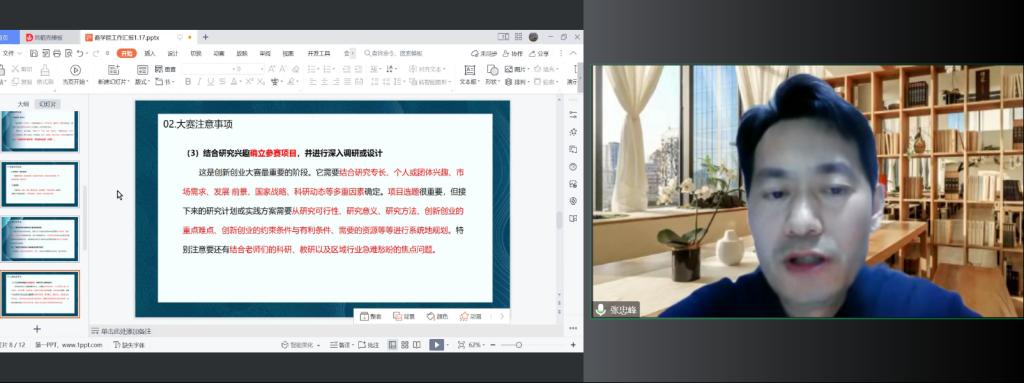The height and width of the screenshot is (383, 1024).
Task: Open the 插入 ribbon tab
Action: pyautogui.click(x=150, y=54)
